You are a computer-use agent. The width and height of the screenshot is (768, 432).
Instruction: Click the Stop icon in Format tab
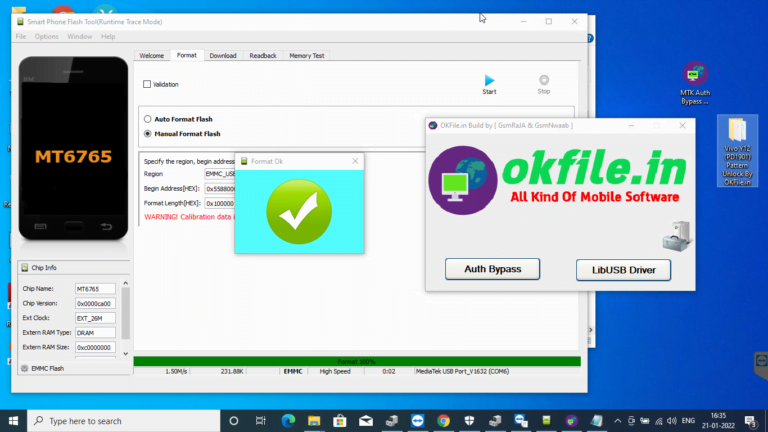(x=544, y=80)
